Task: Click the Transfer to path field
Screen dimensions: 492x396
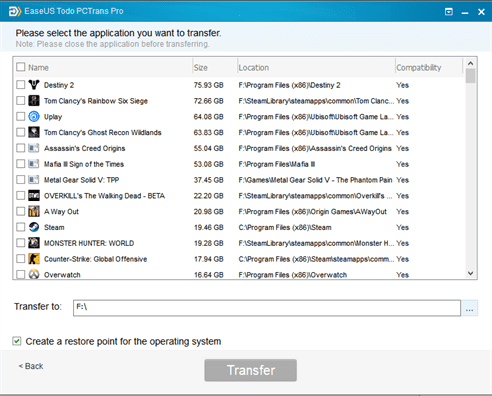Action: click(267, 308)
